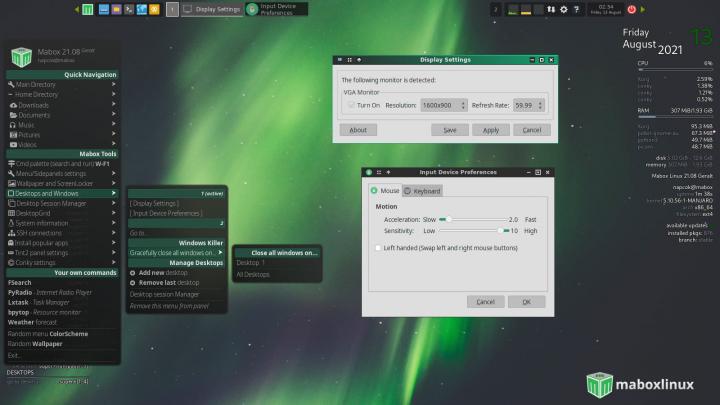720x405 pixels.
Task: Switch to workspace 2 in the top panel
Action: click(495, 9)
